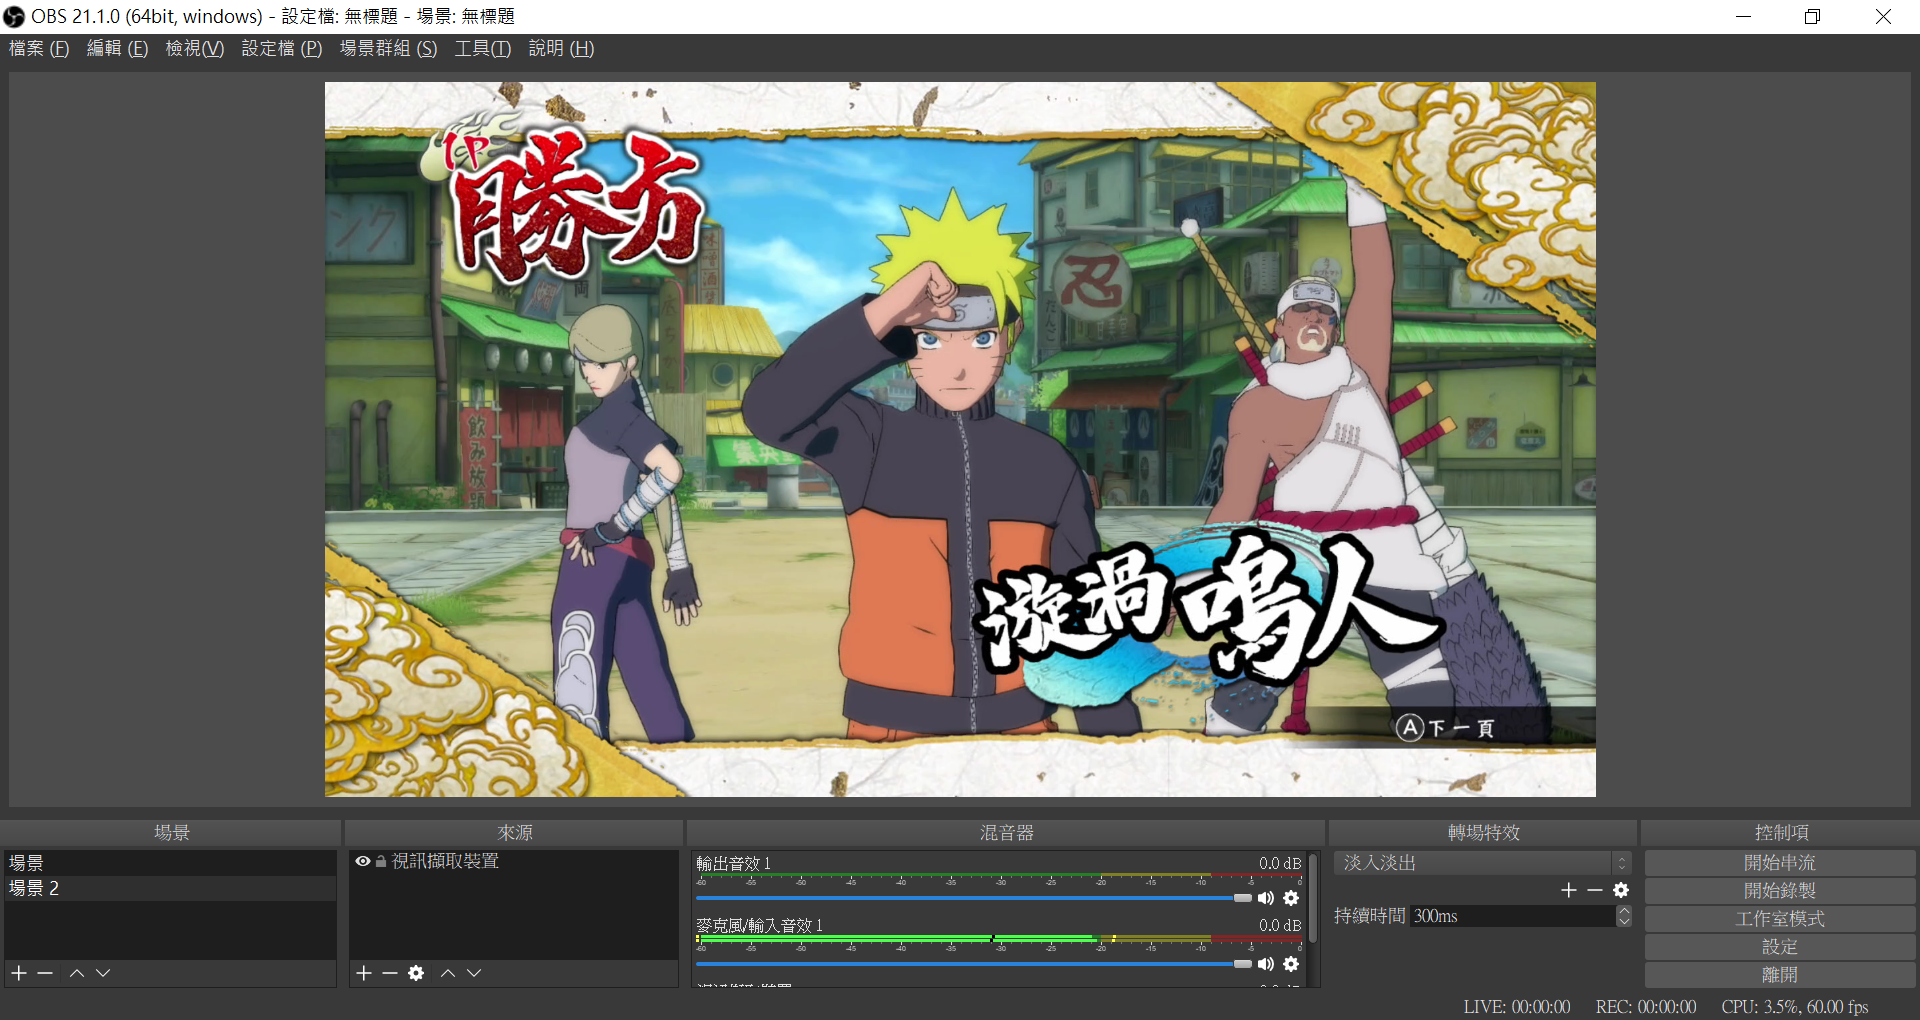Decrease the 持續時間 duration with down arrow

pyautogui.click(x=1624, y=921)
